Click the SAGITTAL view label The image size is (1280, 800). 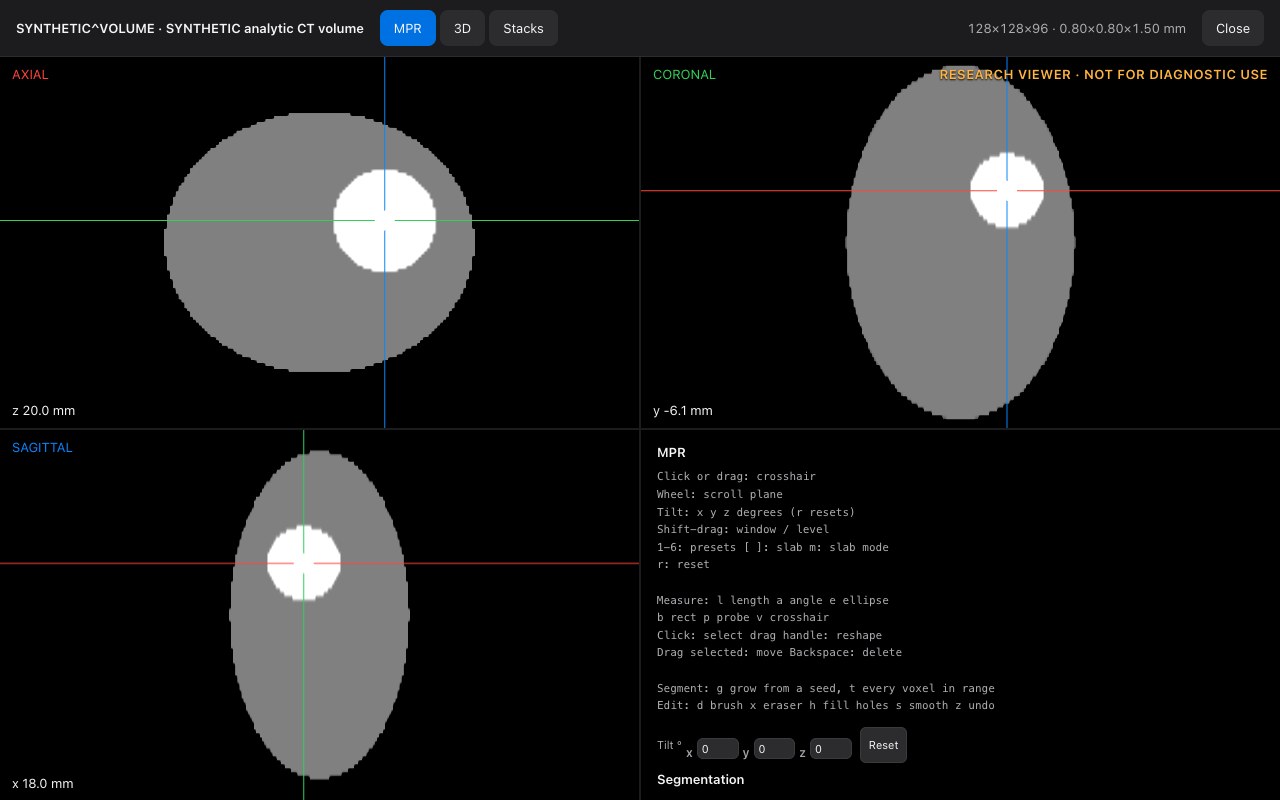click(42, 447)
